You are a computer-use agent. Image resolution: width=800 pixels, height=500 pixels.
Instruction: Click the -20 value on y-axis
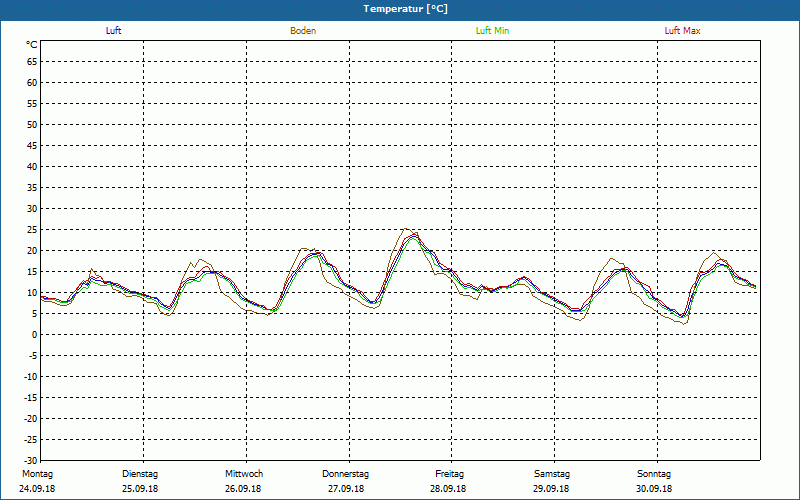(x=31, y=418)
